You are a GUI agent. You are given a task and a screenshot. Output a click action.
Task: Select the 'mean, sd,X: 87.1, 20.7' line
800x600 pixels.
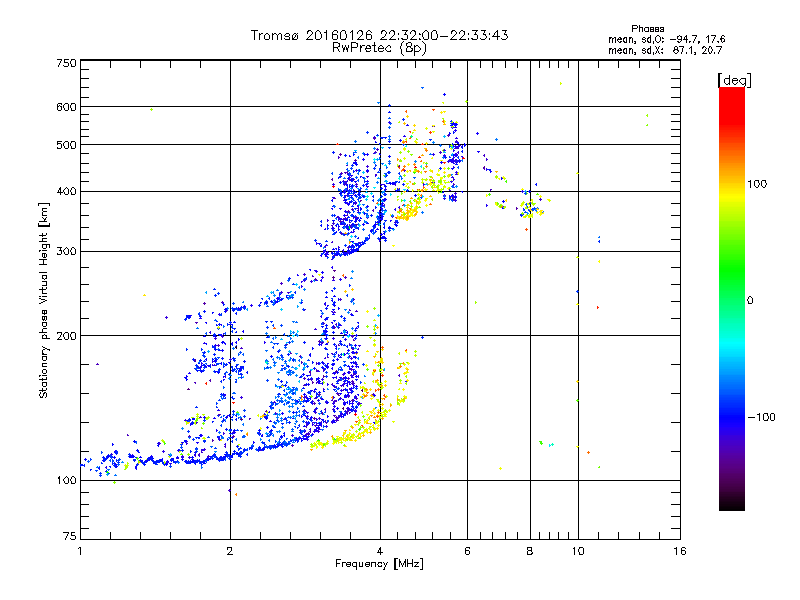[665, 50]
